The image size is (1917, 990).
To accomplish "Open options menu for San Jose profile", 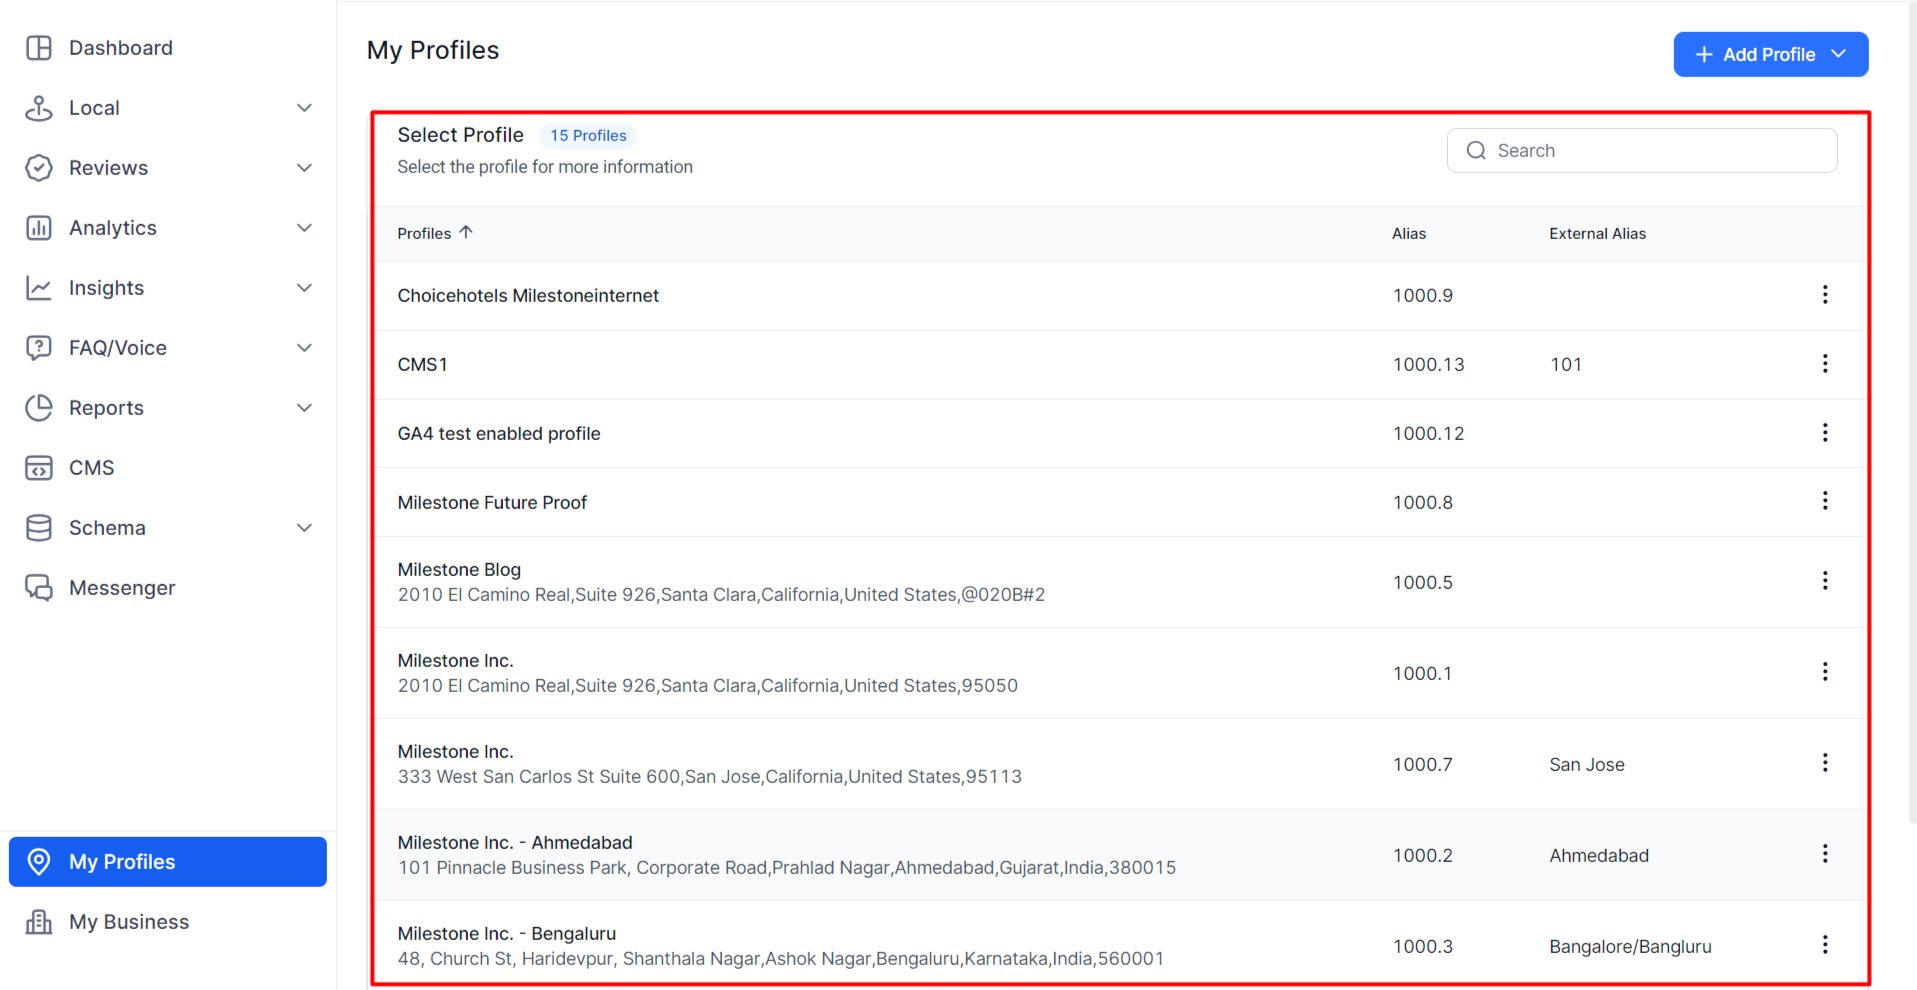I will 1825,763.
